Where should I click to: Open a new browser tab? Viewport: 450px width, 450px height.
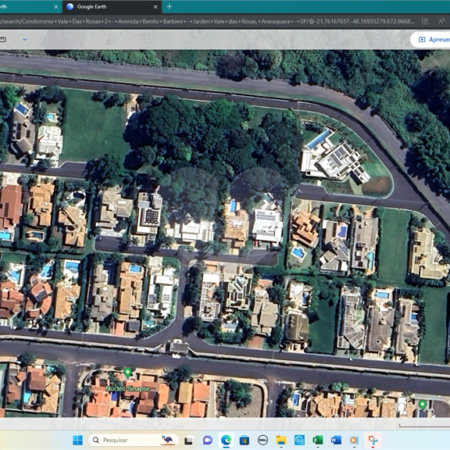coord(169,7)
